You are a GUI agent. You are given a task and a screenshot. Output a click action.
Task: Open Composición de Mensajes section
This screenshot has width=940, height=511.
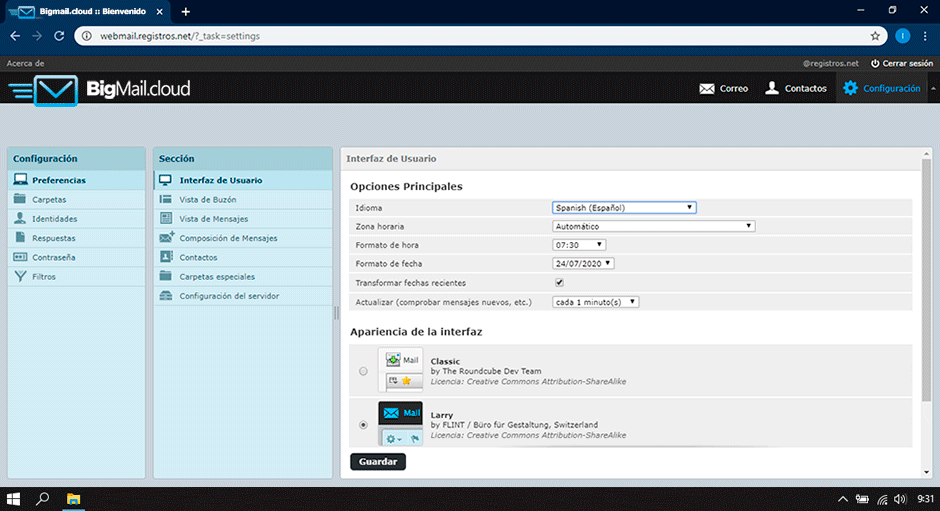(228, 238)
